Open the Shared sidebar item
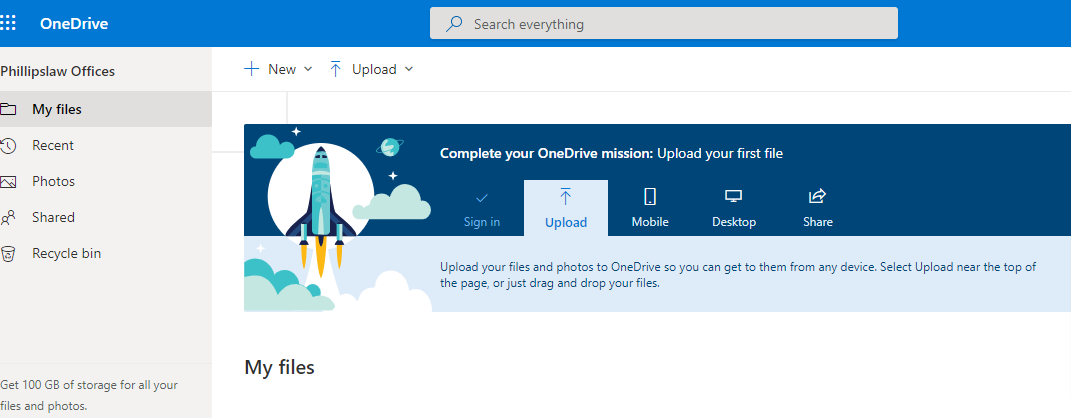Viewport: 1071px width, 418px height. click(x=53, y=217)
